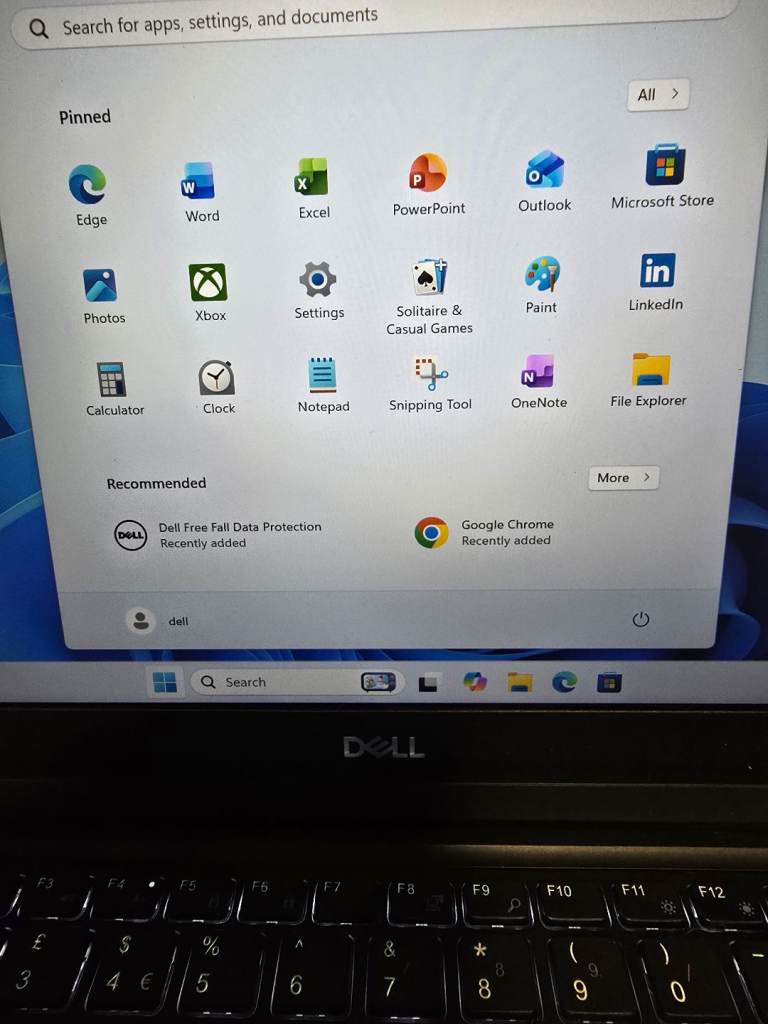Open recommended Google Chrome entry
The height and width of the screenshot is (1024, 768).
485,533
